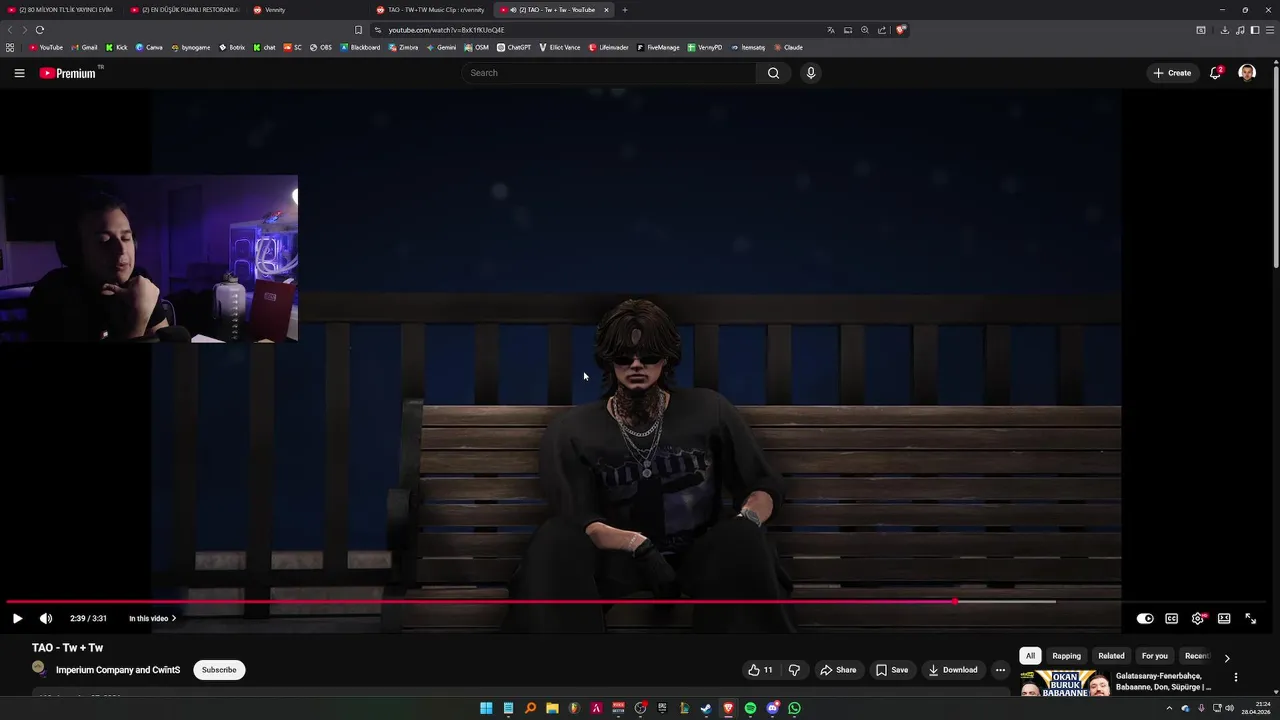Open Okan Buruk Babaanne video thumbnail

pyautogui.click(x=1065, y=683)
